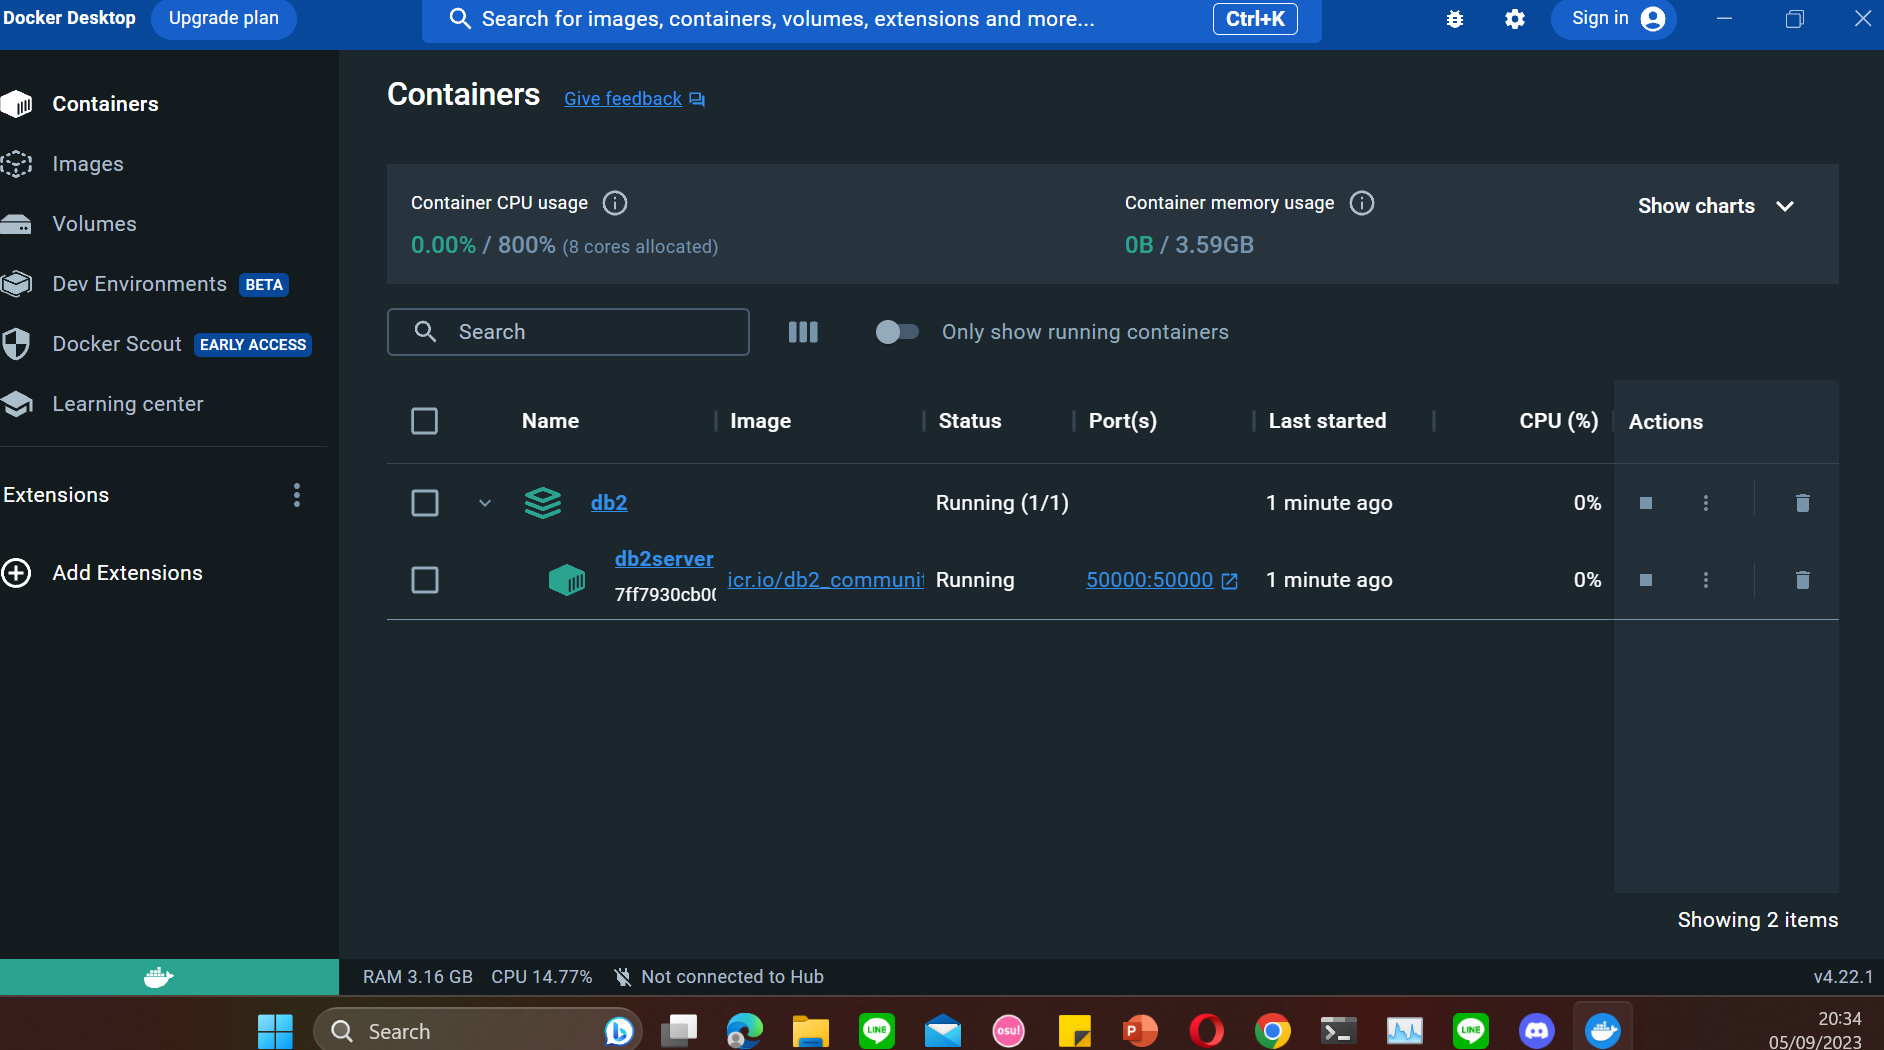Click the CPU usage info icon

[x=615, y=203]
